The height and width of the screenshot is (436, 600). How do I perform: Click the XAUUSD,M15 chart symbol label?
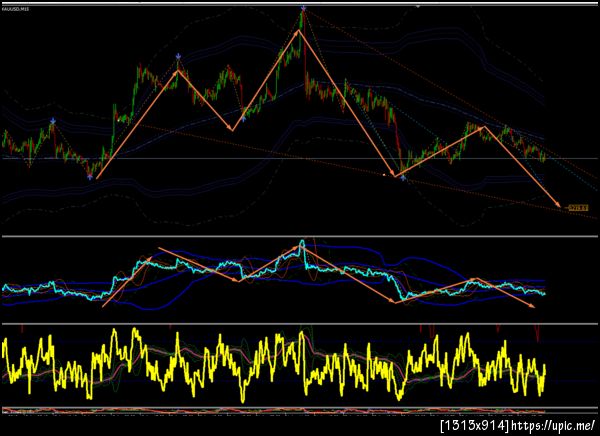(x=15, y=9)
